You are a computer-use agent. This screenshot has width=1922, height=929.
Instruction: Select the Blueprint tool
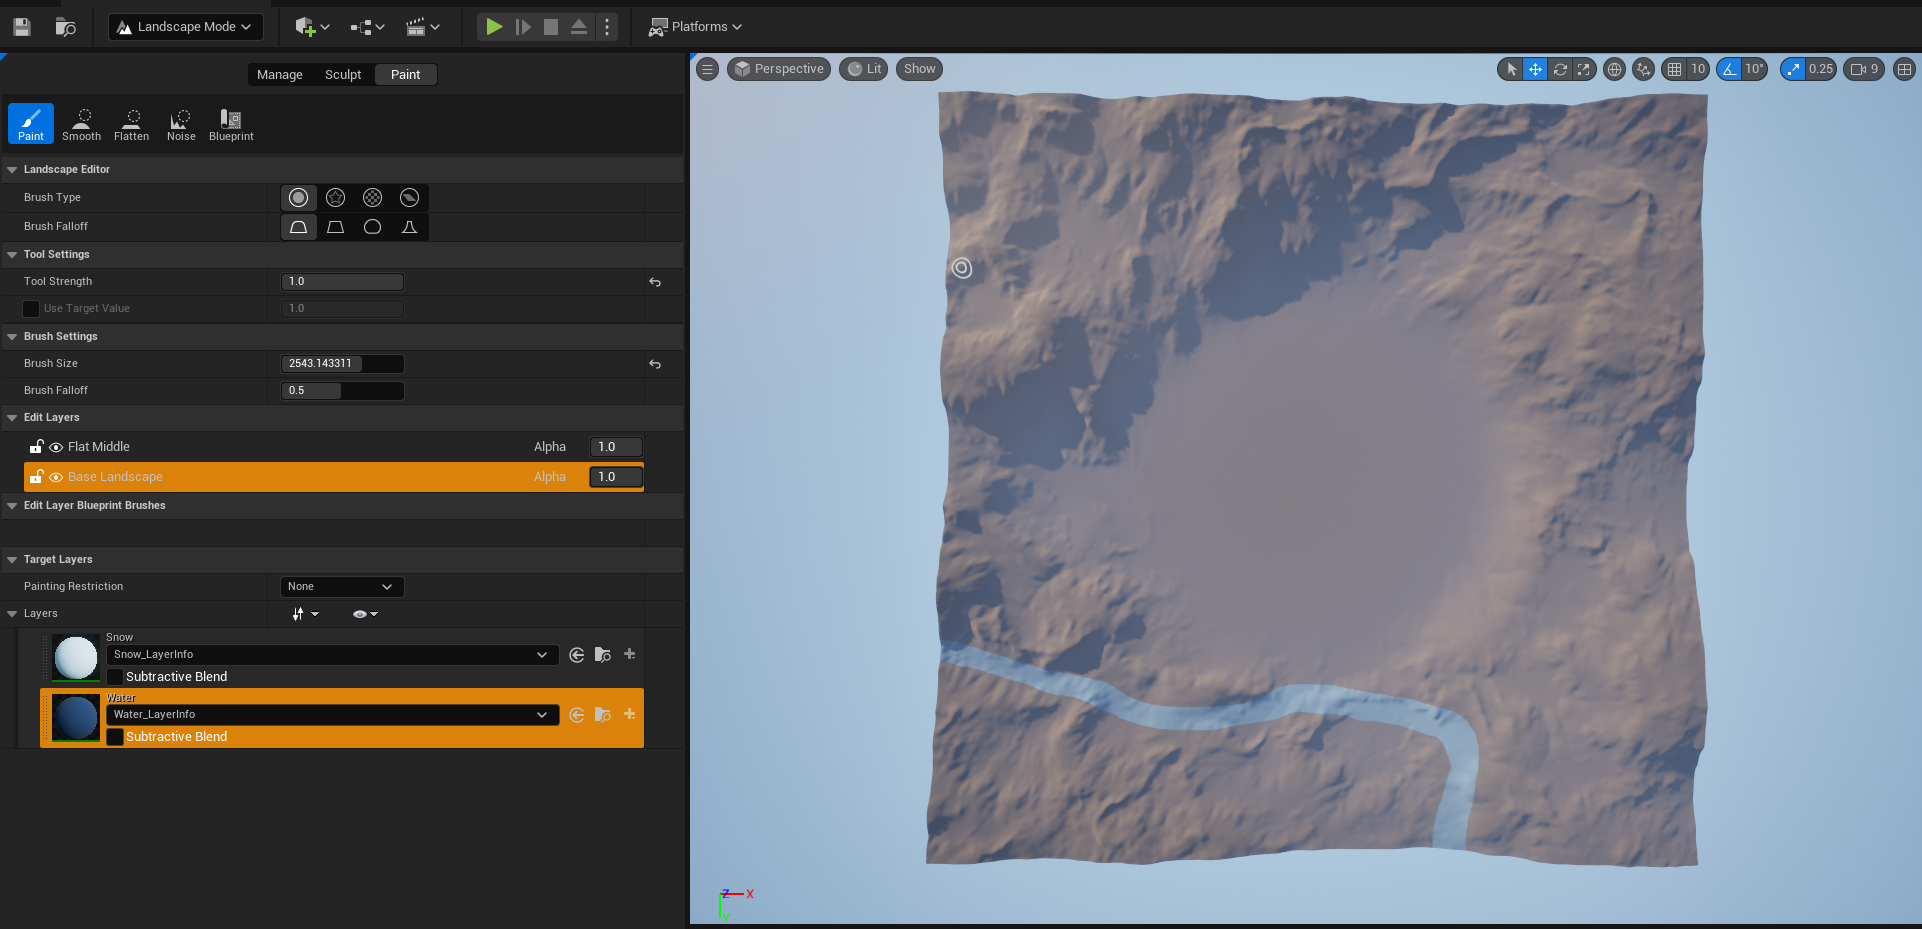point(231,124)
